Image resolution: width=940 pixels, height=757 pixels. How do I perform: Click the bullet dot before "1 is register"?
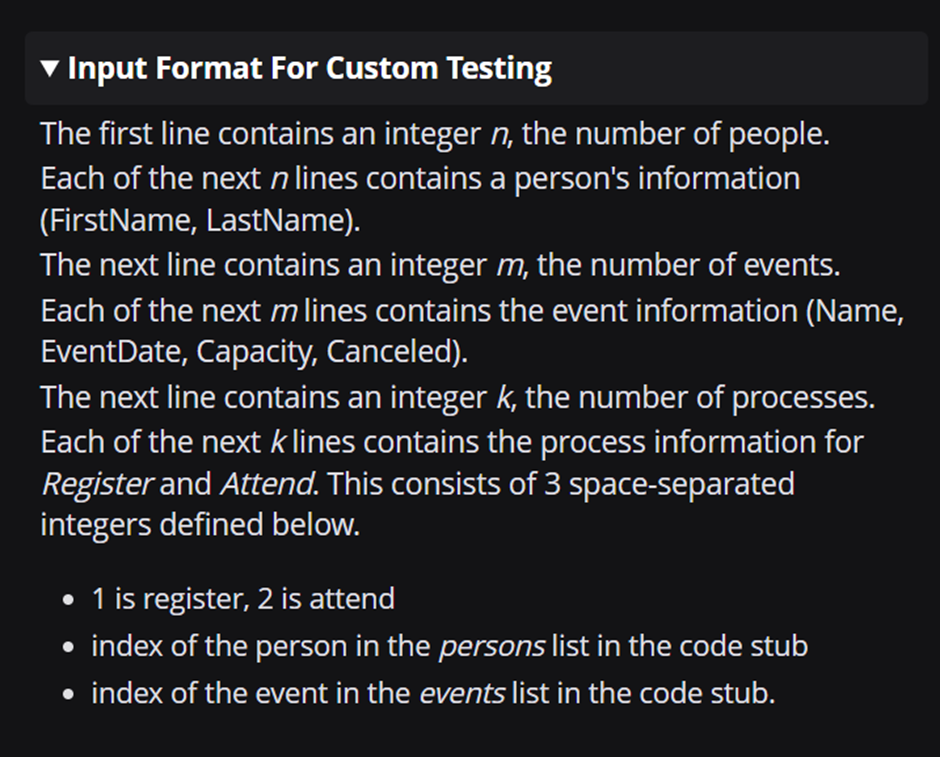pos(67,600)
